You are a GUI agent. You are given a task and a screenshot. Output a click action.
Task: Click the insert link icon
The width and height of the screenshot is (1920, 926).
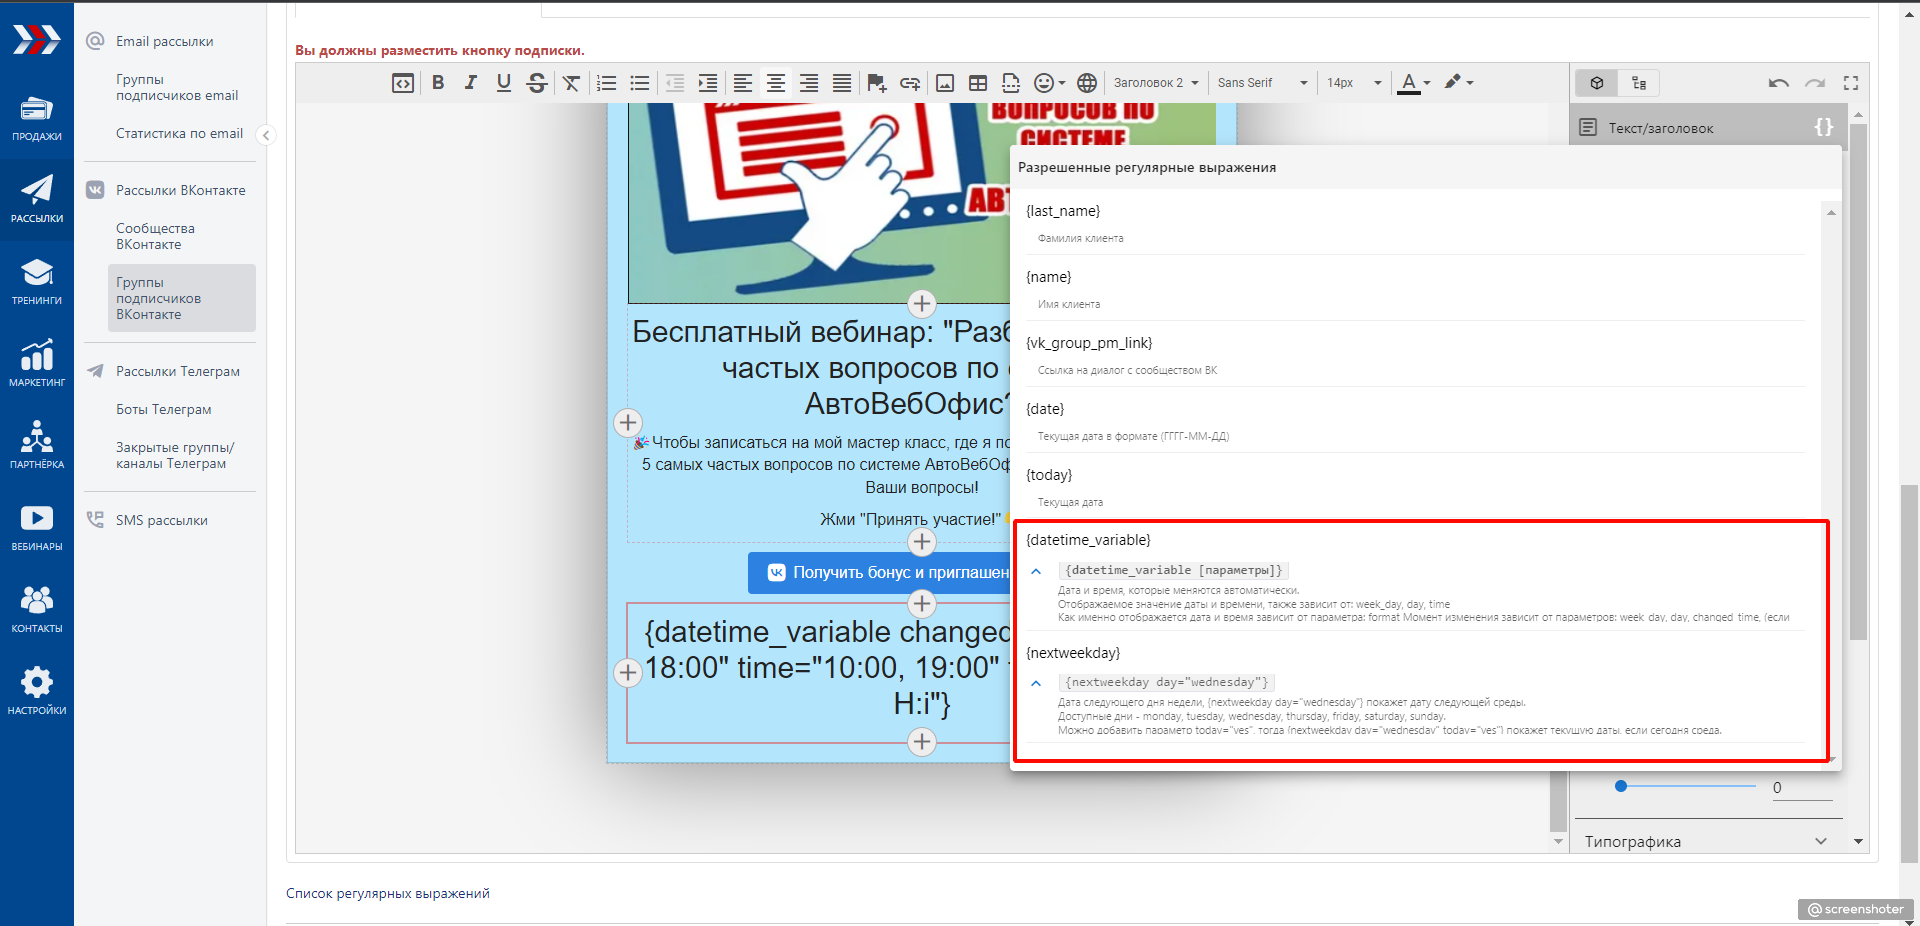click(909, 83)
